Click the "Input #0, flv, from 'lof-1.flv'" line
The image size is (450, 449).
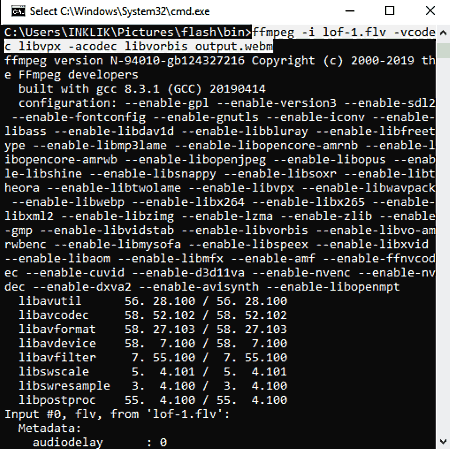click(x=117, y=414)
